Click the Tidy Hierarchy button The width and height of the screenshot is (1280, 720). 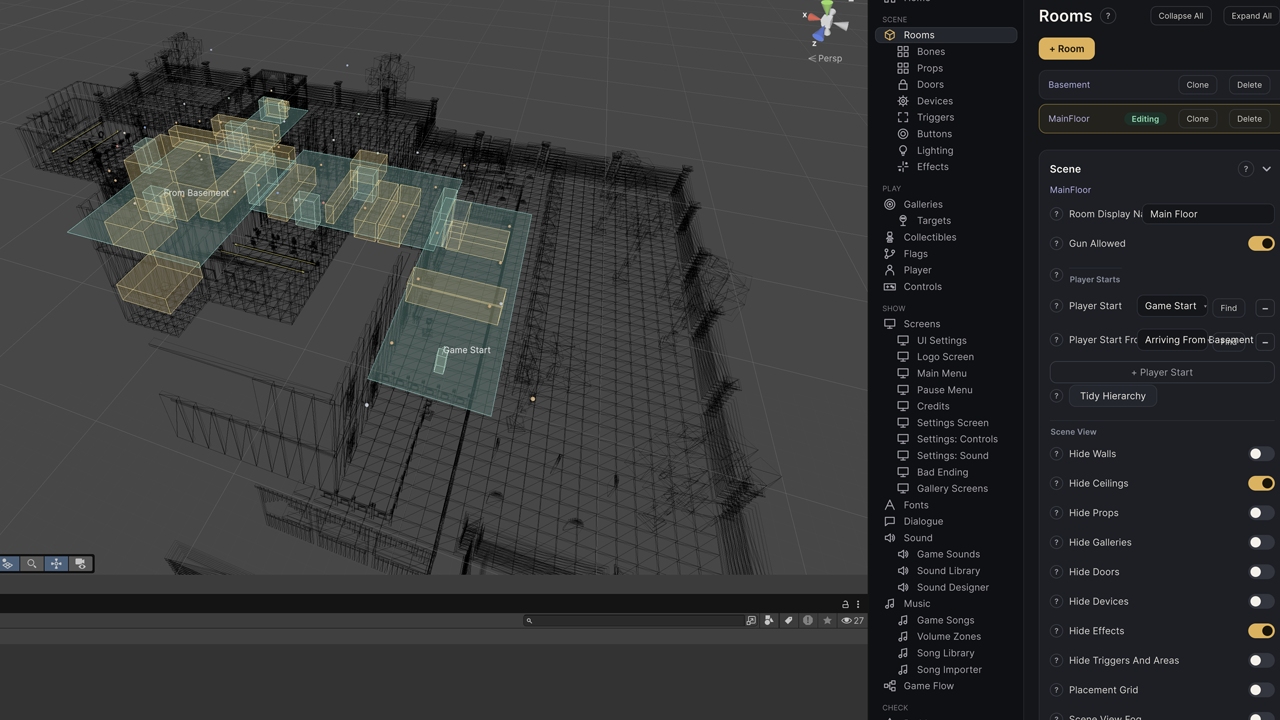tap(1113, 396)
